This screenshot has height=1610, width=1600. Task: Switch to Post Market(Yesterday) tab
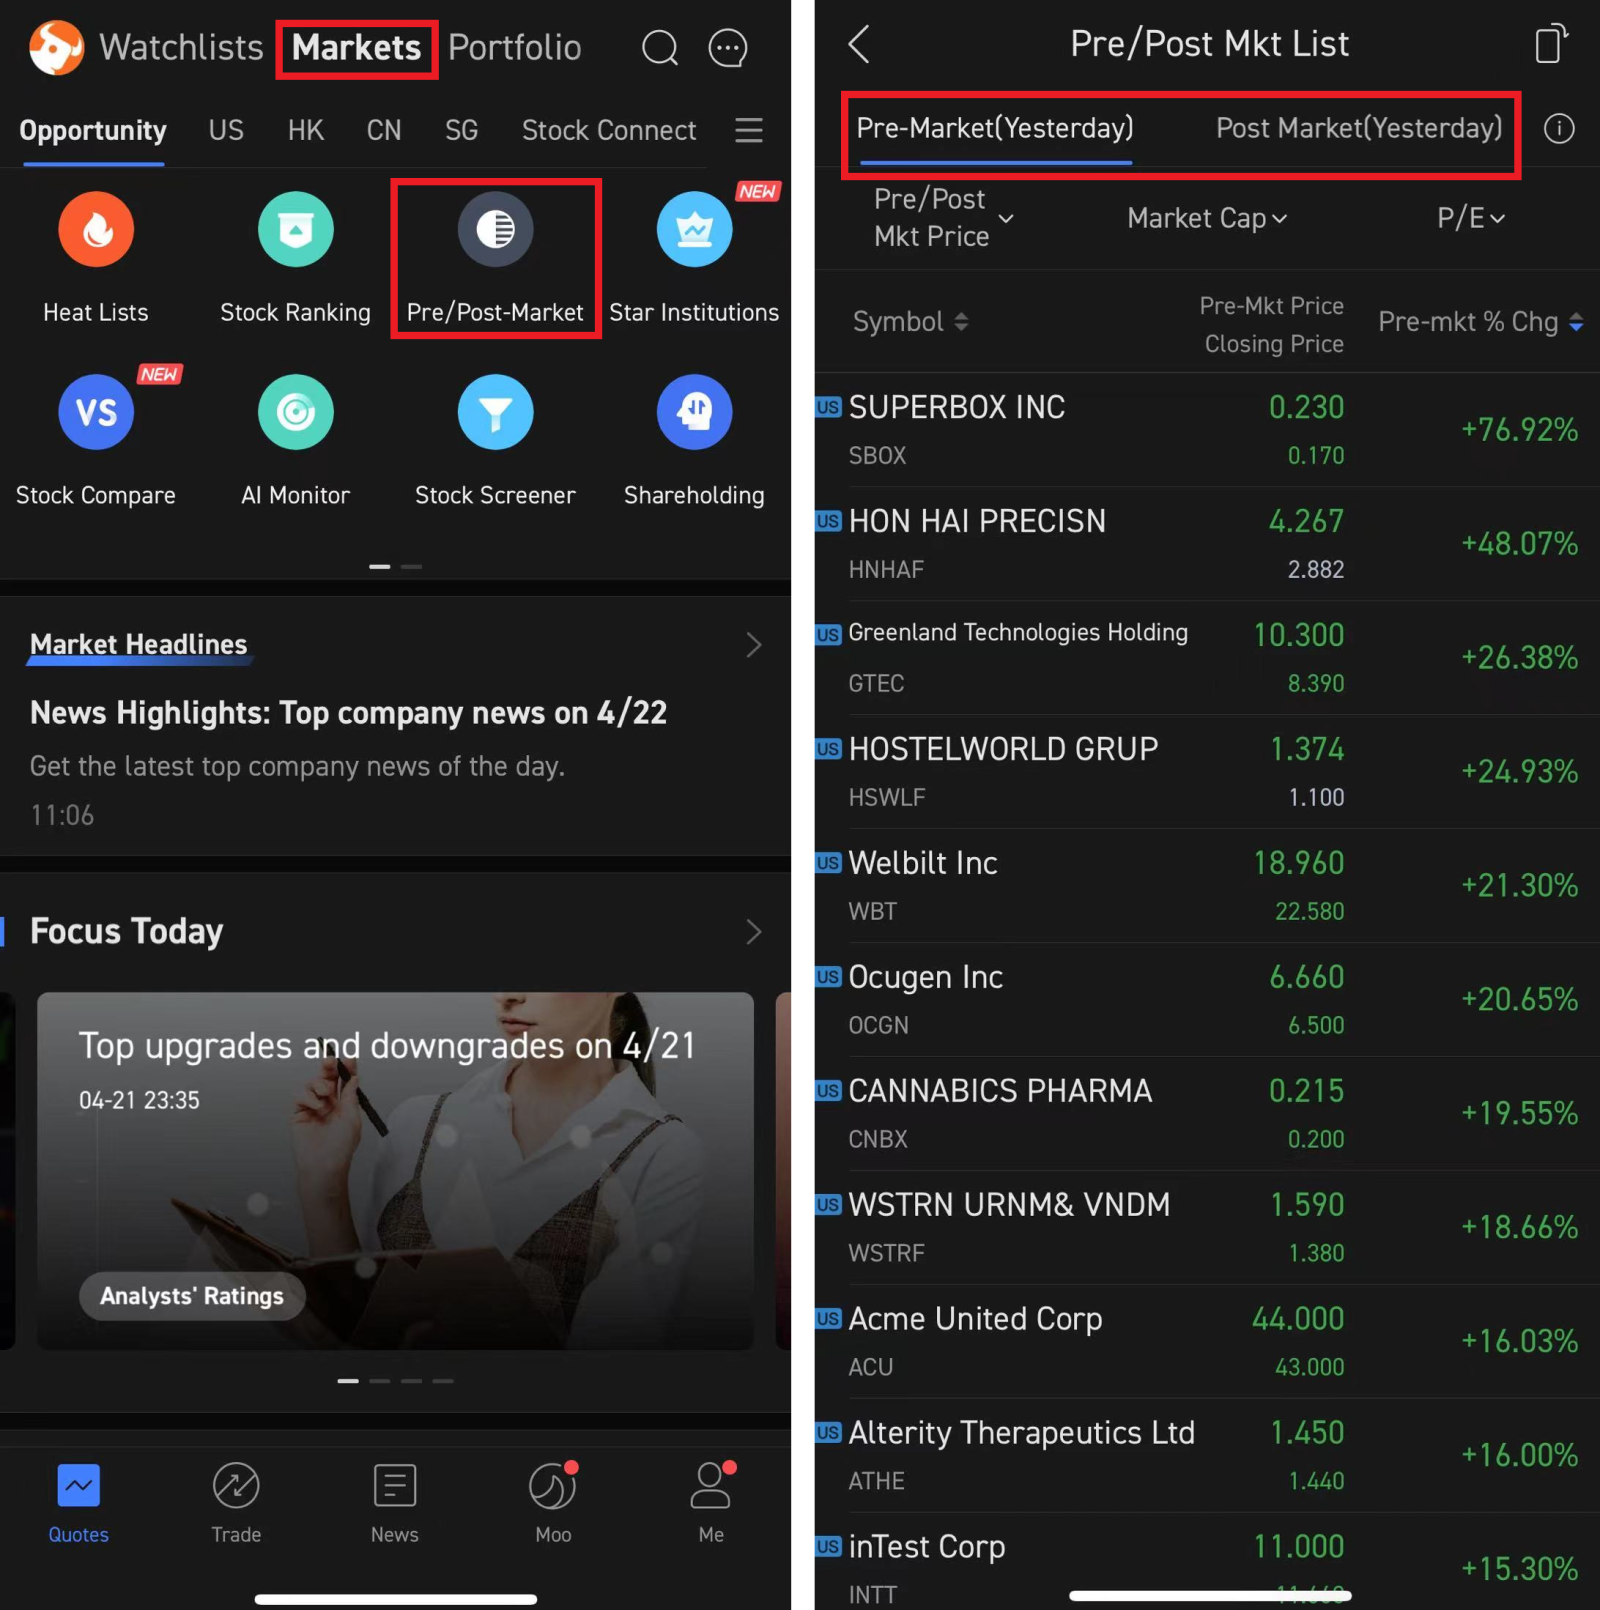[x=1358, y=129]
